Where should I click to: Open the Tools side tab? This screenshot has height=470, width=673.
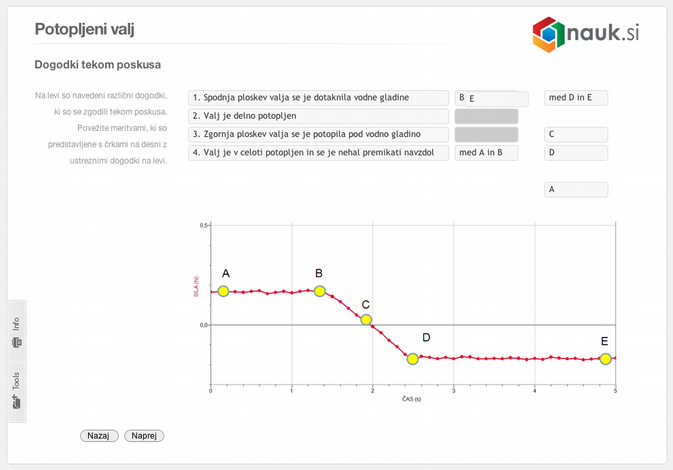pyautogui.click(x=16, y=391)
